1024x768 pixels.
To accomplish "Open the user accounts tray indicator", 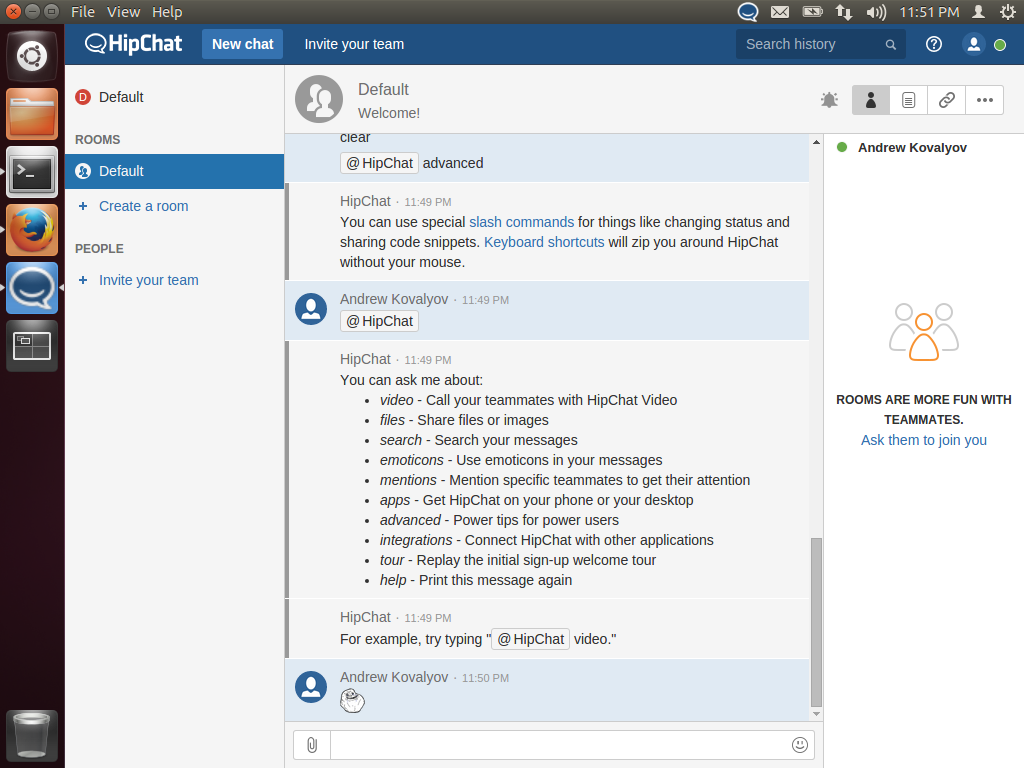I will click(978, 12).
